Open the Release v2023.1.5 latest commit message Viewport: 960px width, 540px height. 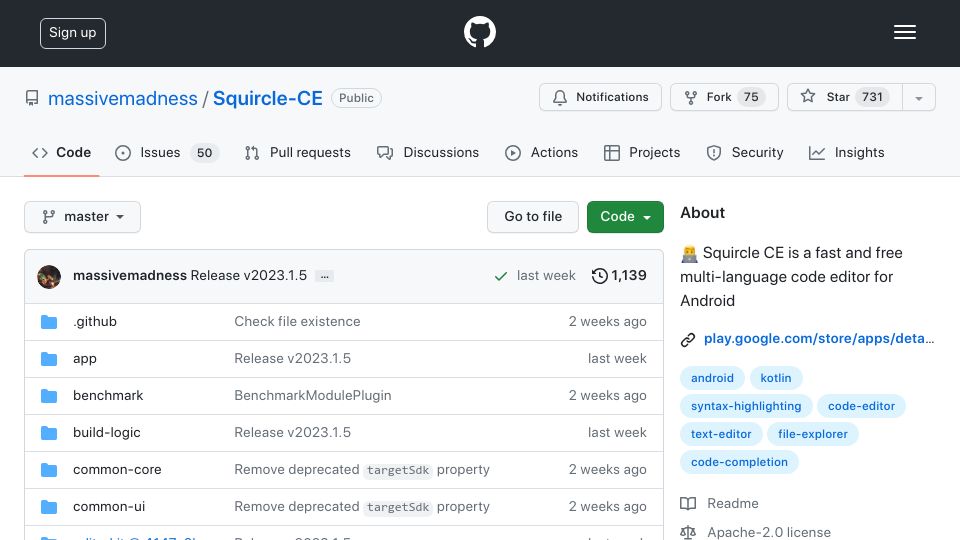click(249, 276)
